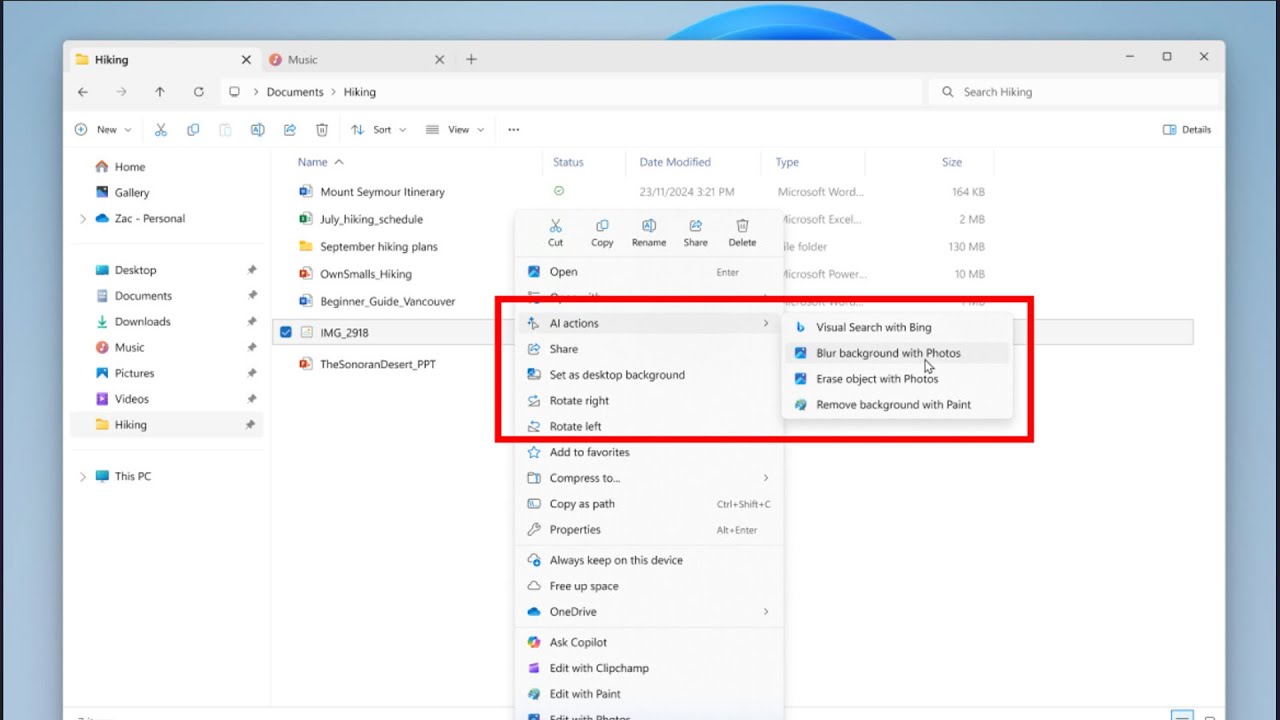Screen dimensions: 1280x720
Task: Go back with the Back arrow
Action: tap(83, 91)
